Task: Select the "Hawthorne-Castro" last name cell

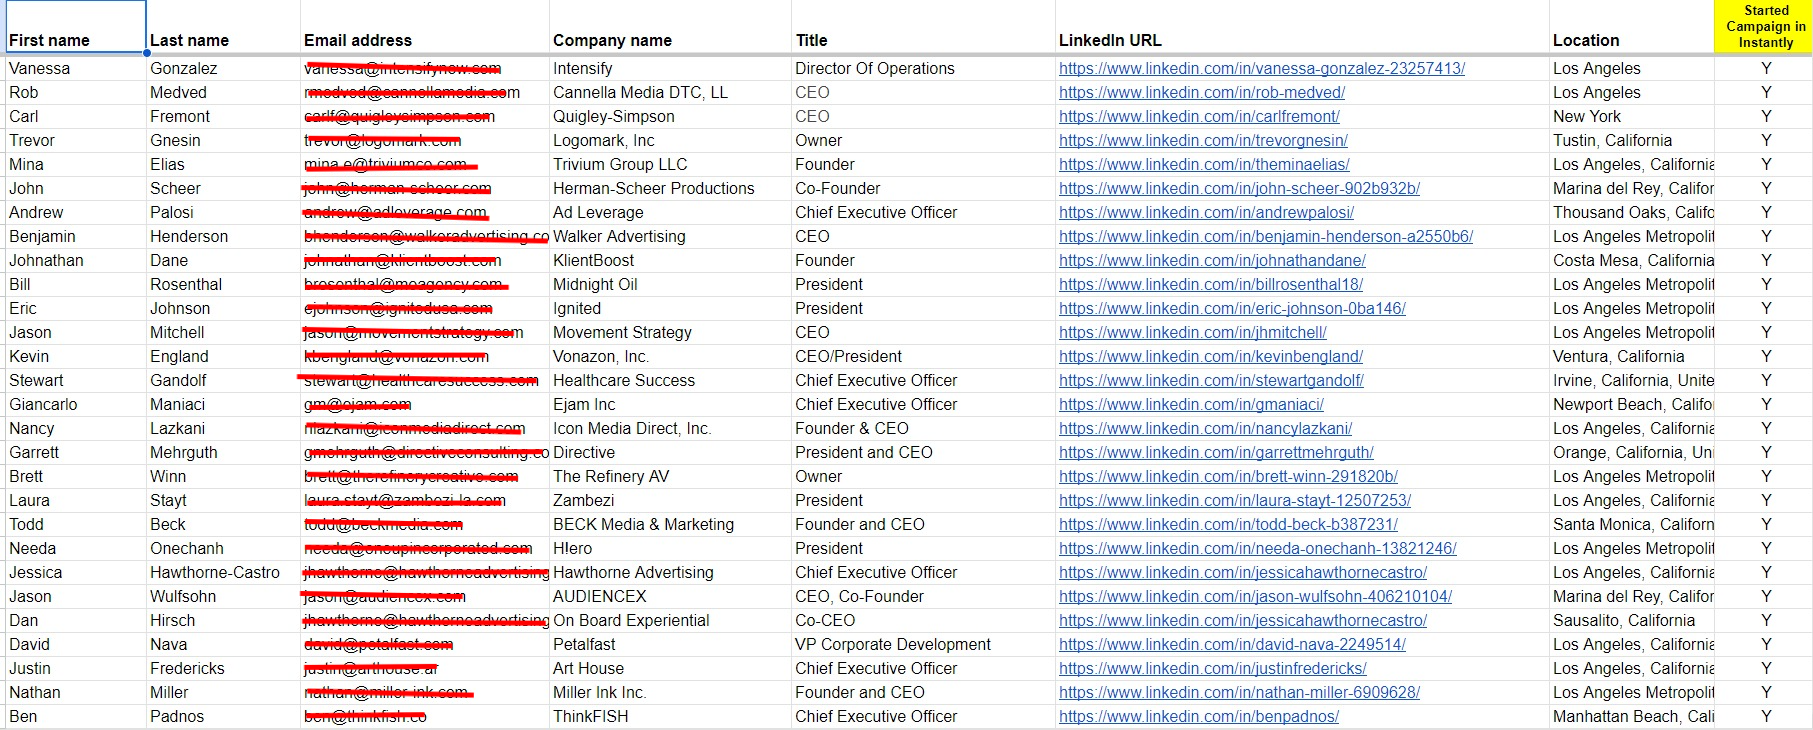Action: (215, 572)
